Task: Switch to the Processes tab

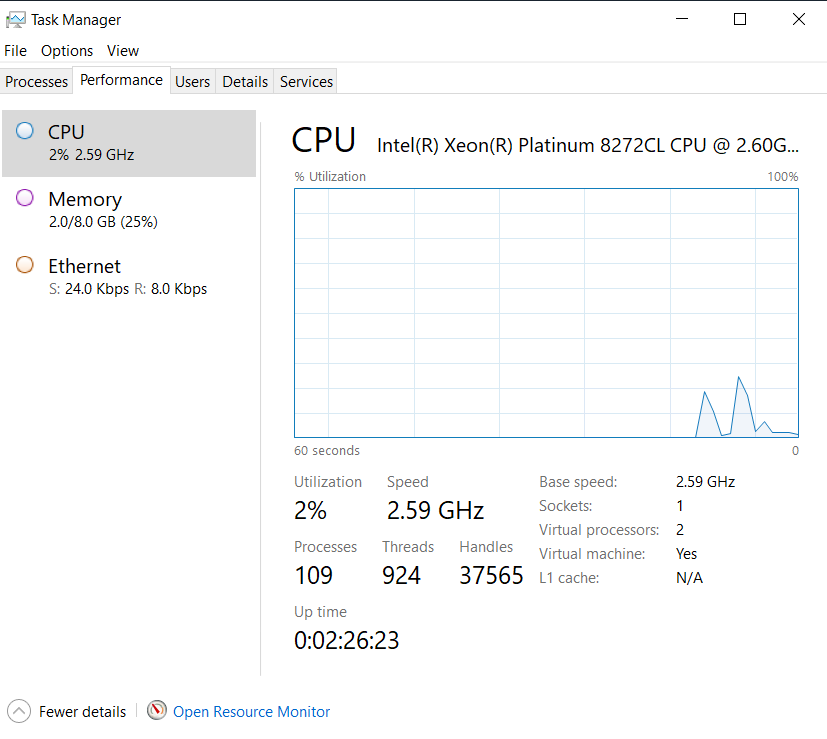Action: point(37,81)
